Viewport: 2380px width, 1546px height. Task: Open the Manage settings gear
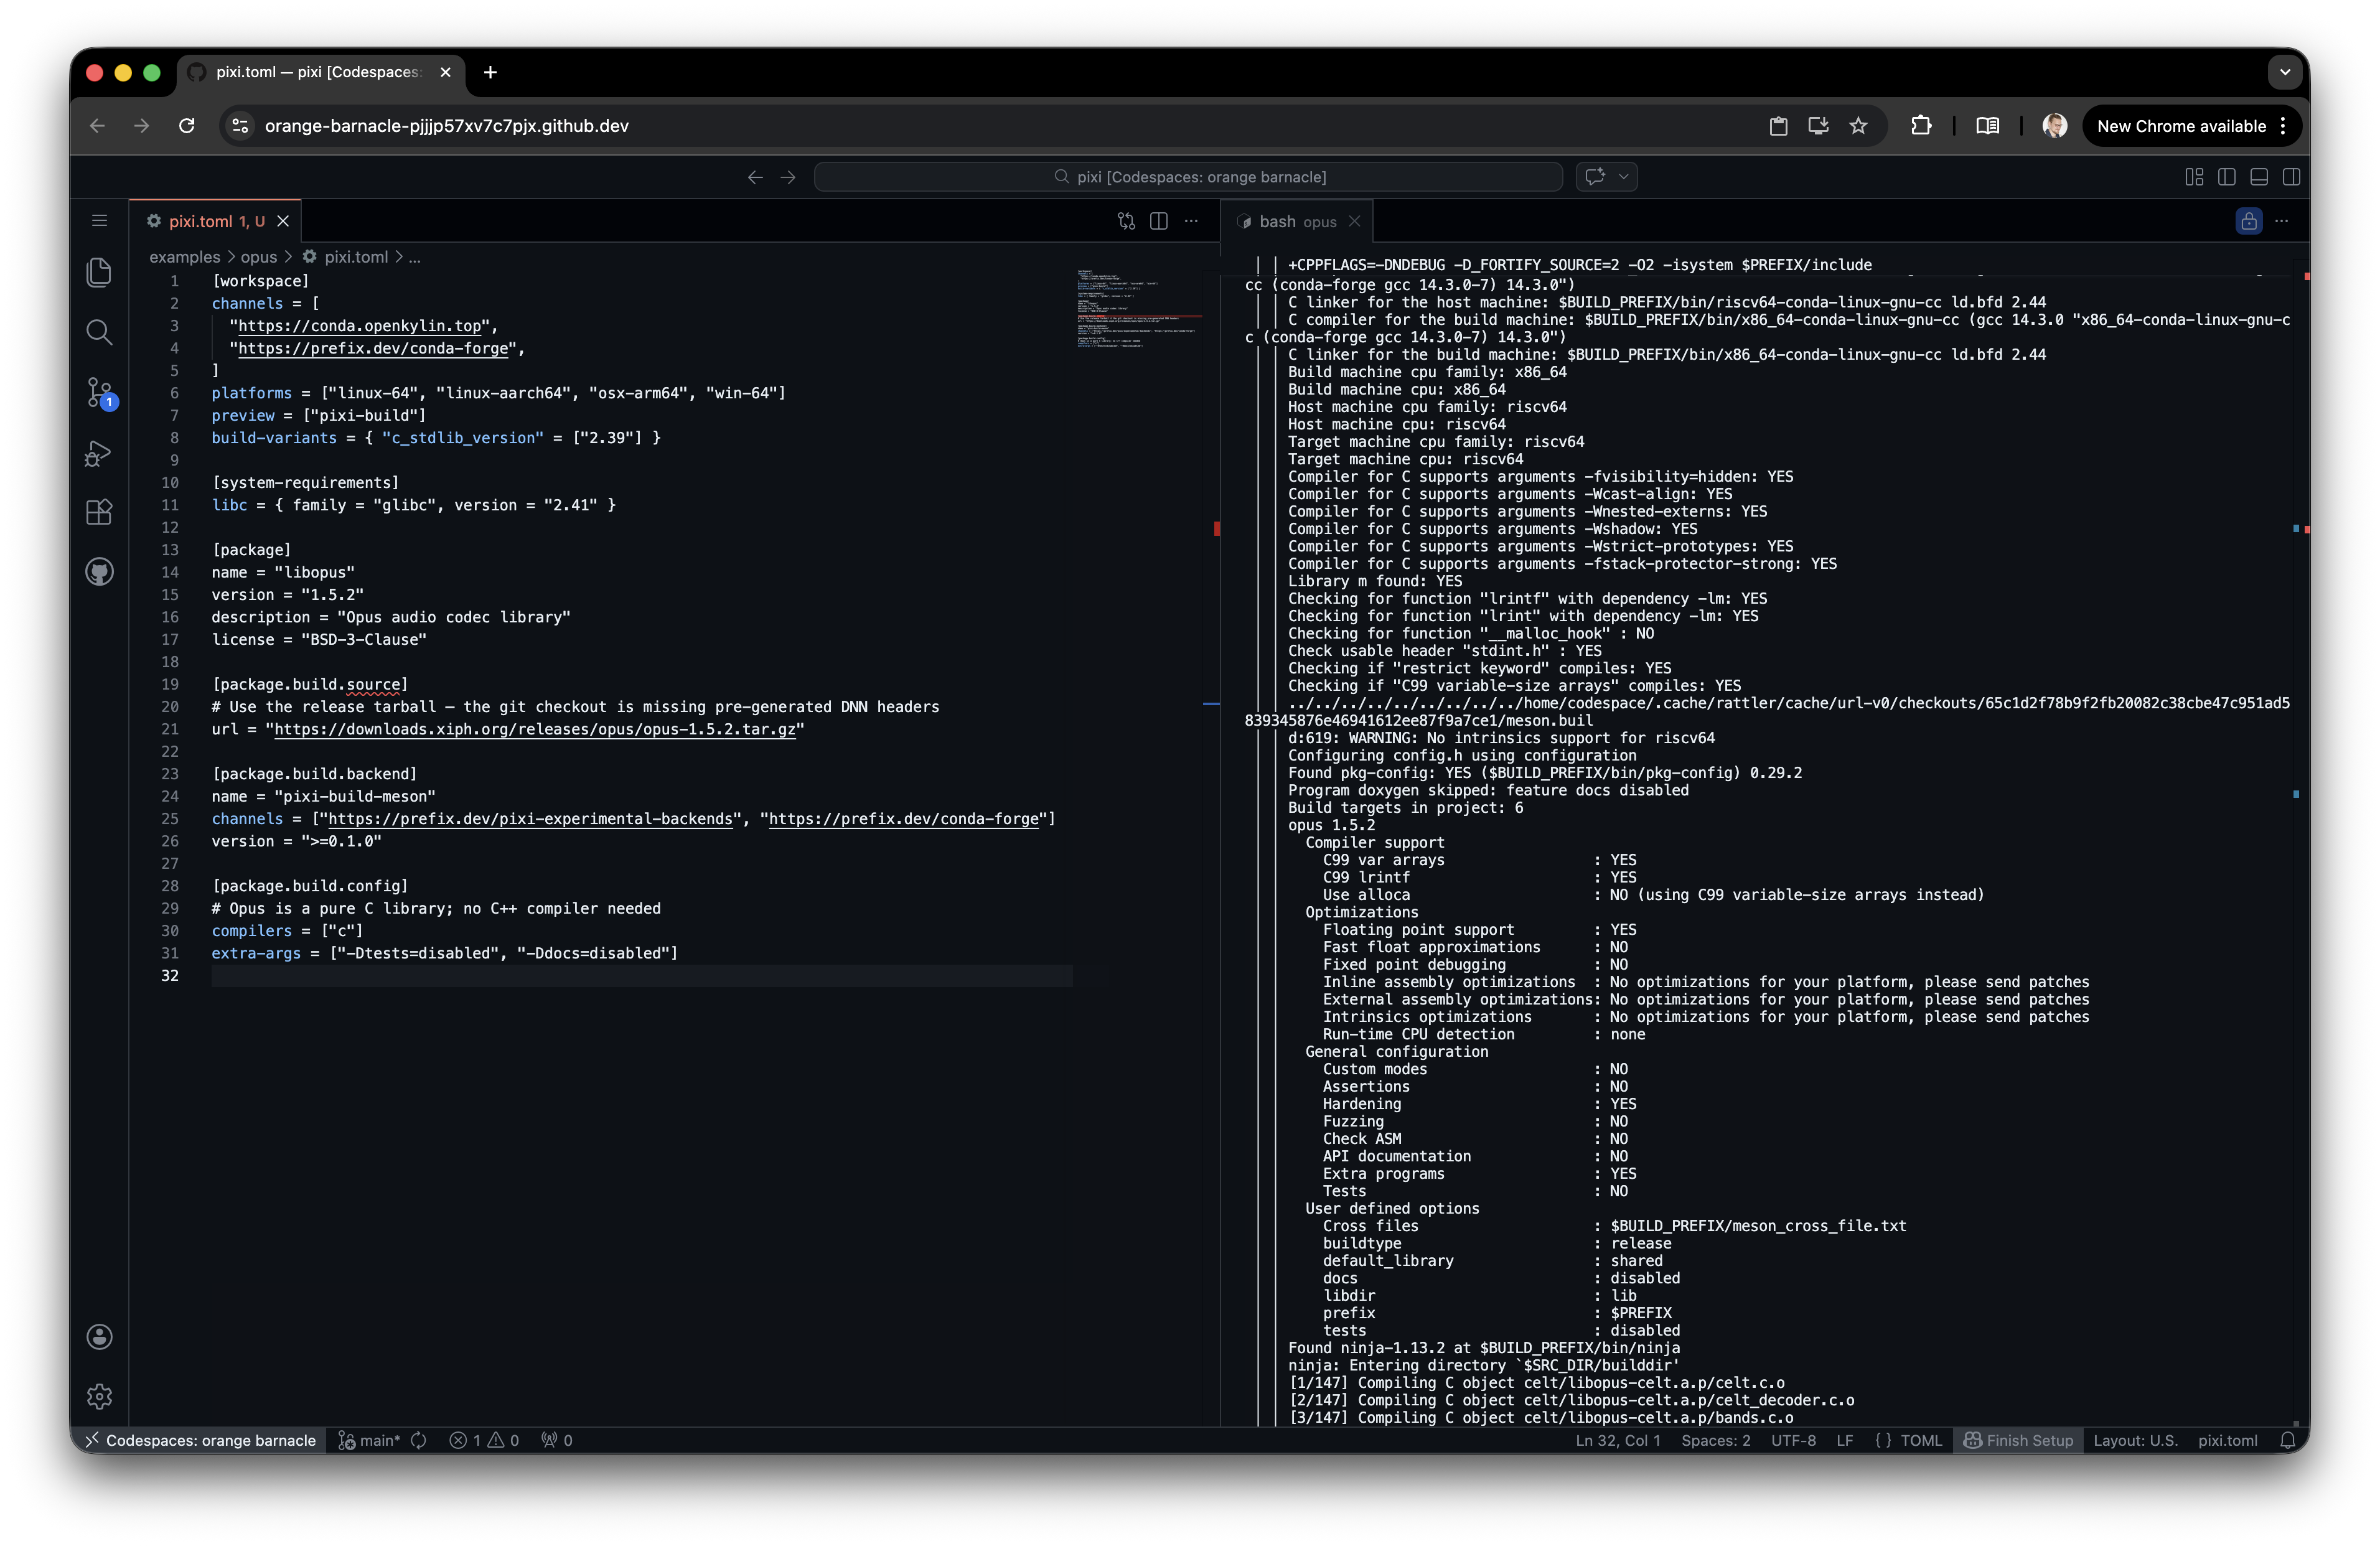click(99, 1396)
